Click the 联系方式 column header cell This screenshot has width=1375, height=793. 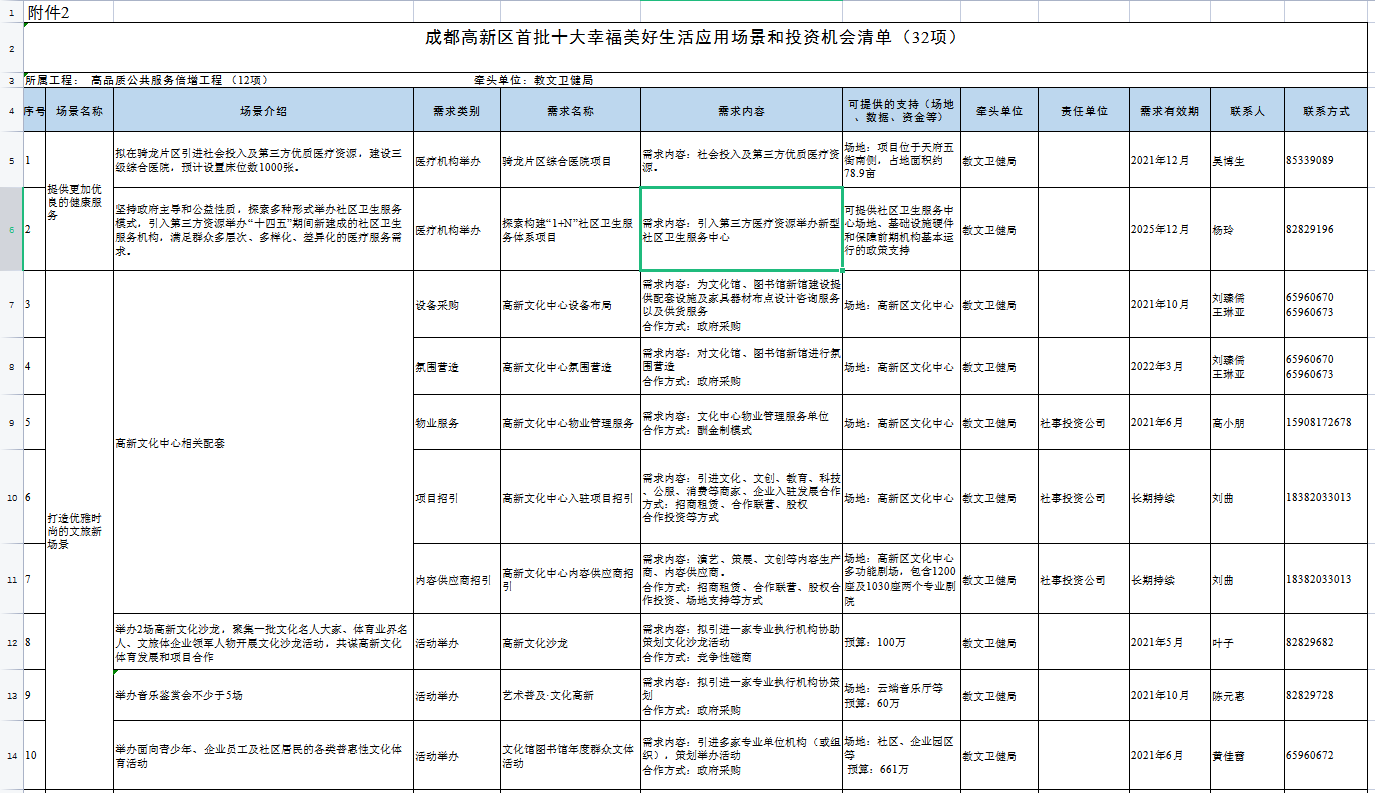[1326, 111]
